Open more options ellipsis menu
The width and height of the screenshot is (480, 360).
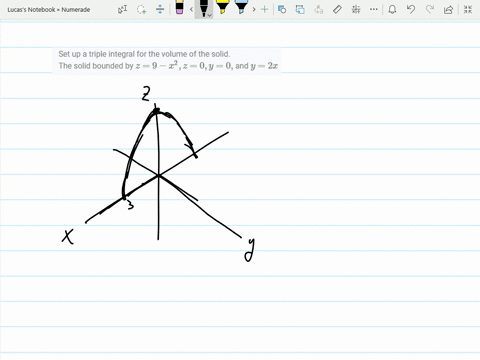pos(374,9)
